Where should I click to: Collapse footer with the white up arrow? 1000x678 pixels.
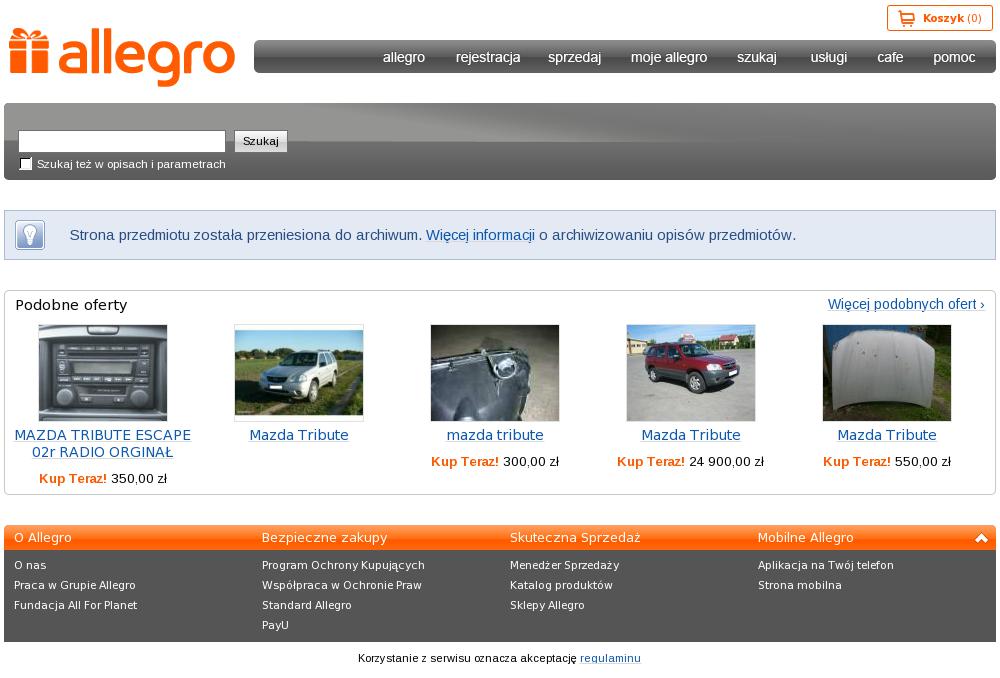(981, 538)
